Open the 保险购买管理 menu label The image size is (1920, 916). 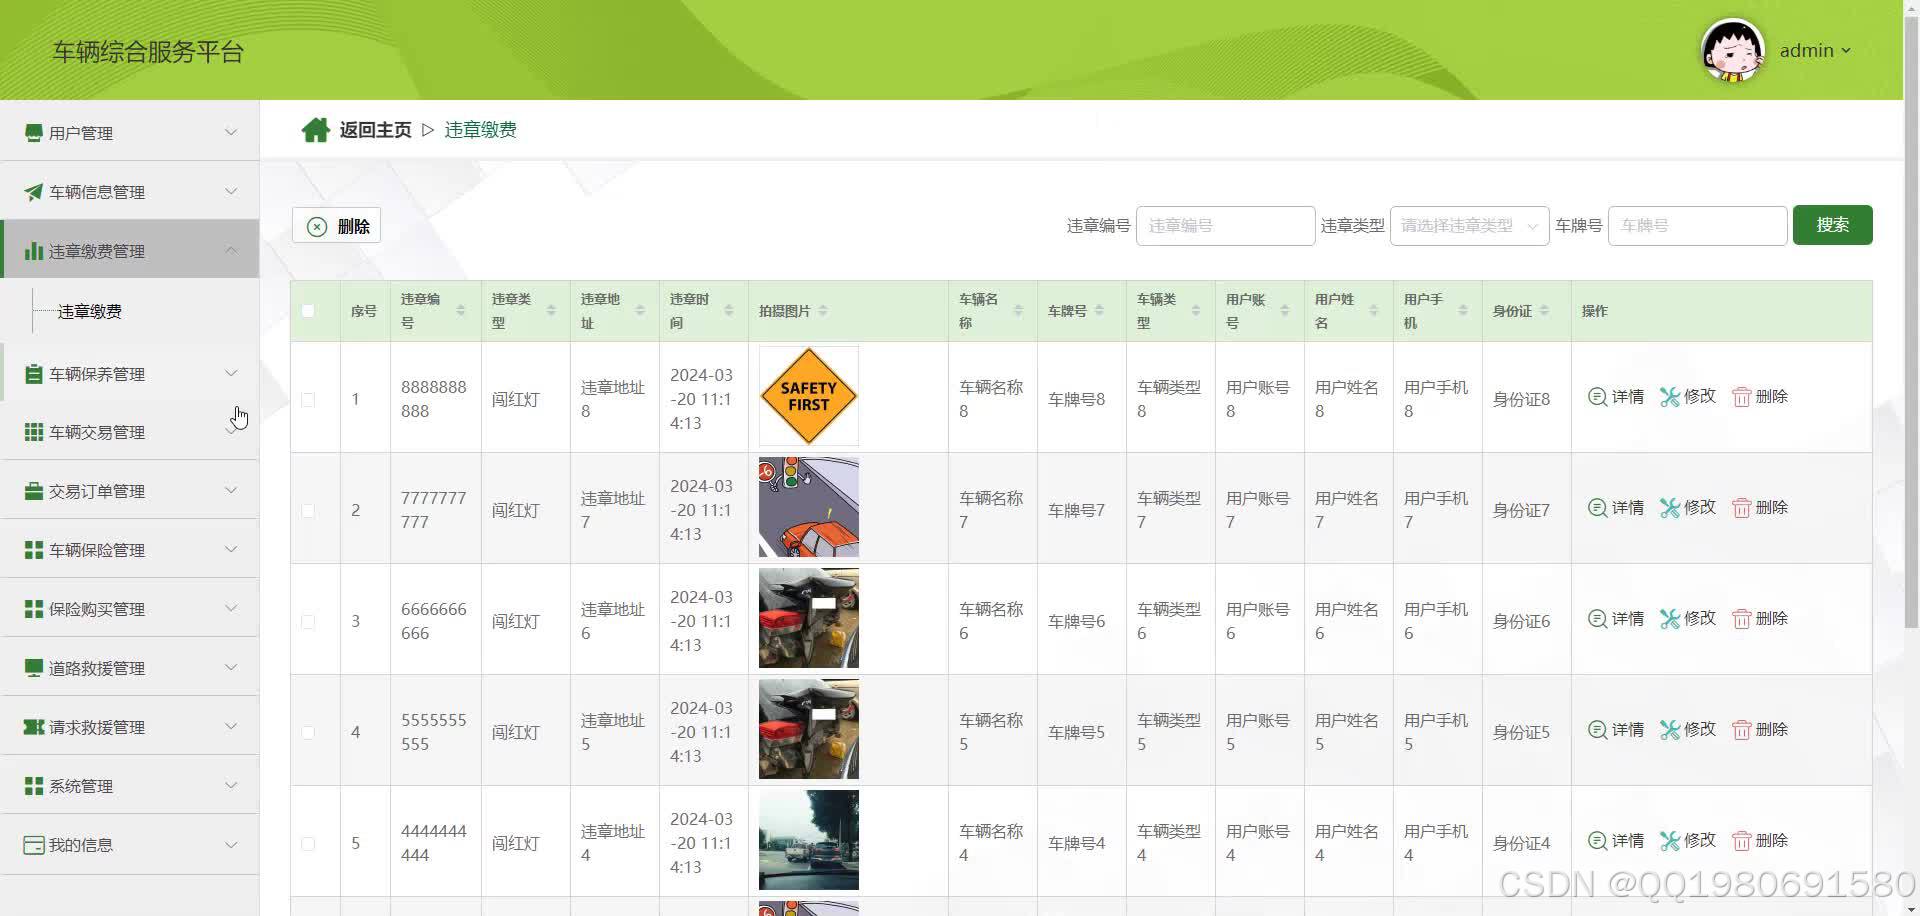[x=97, y=609]
